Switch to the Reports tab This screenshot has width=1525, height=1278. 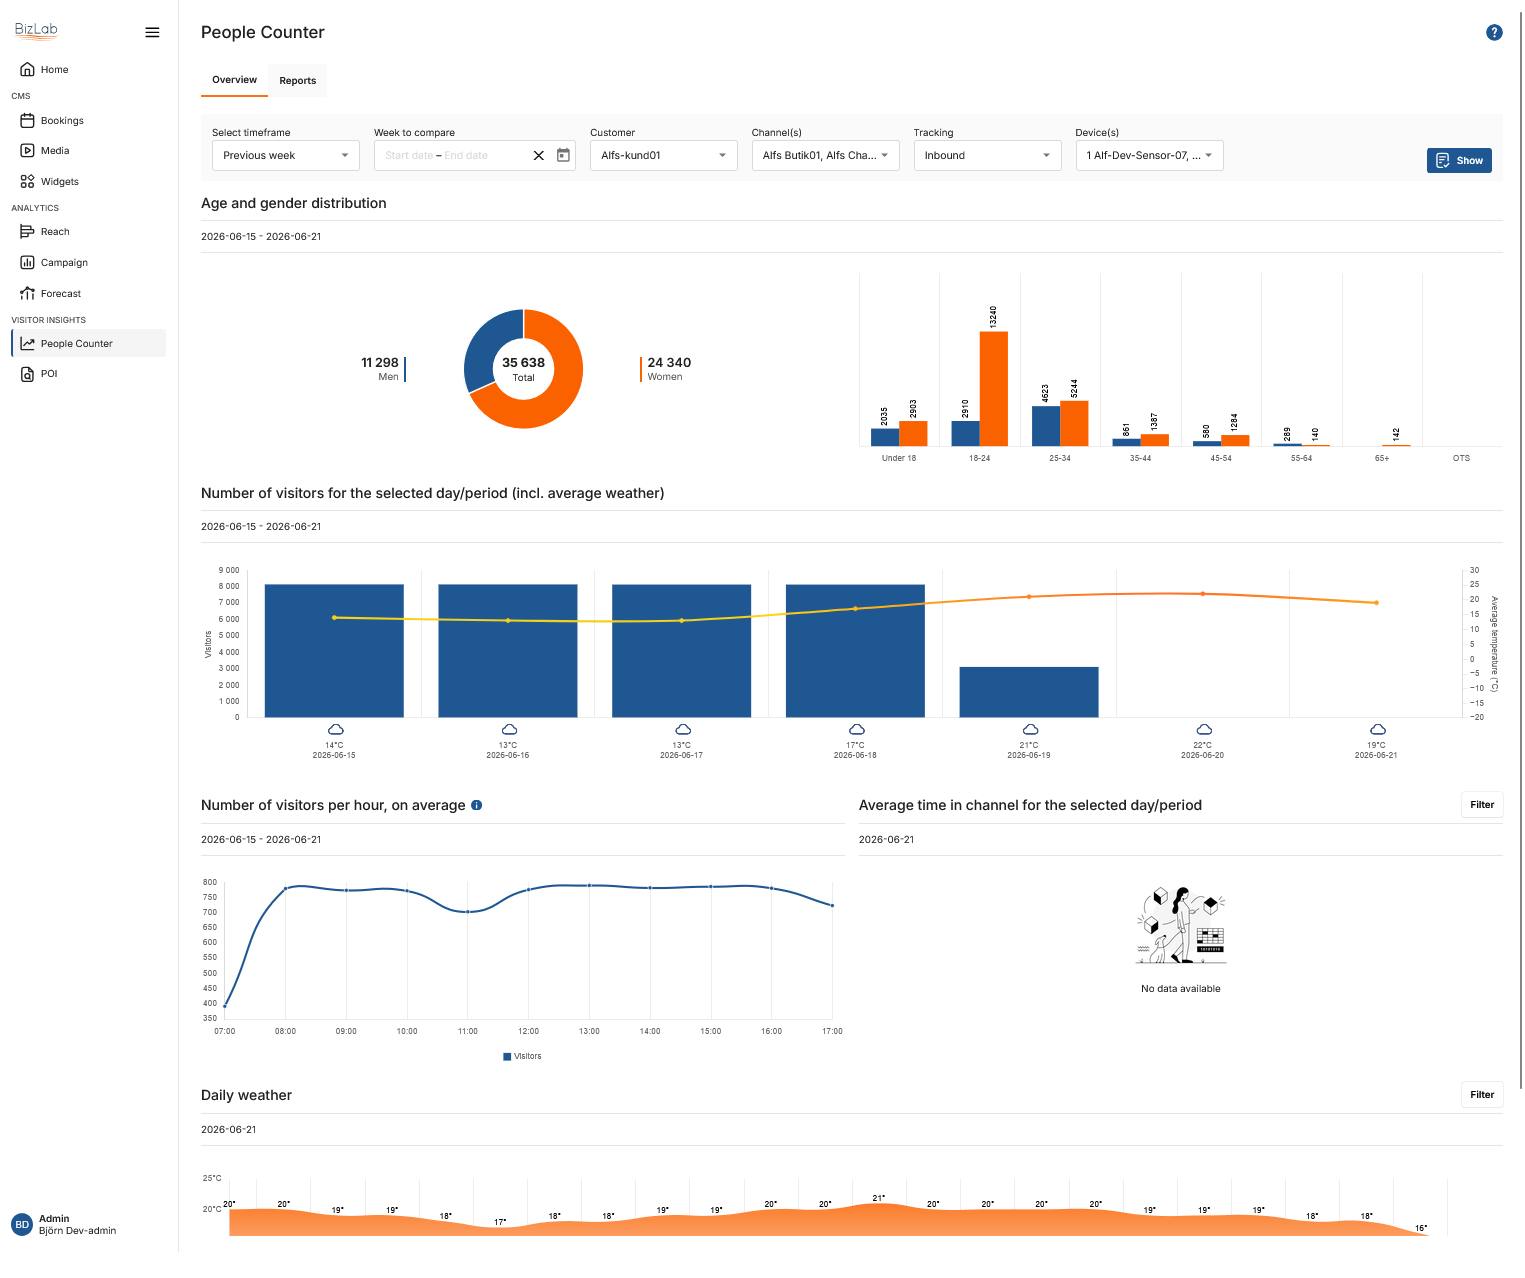click(x=298, y=80)
